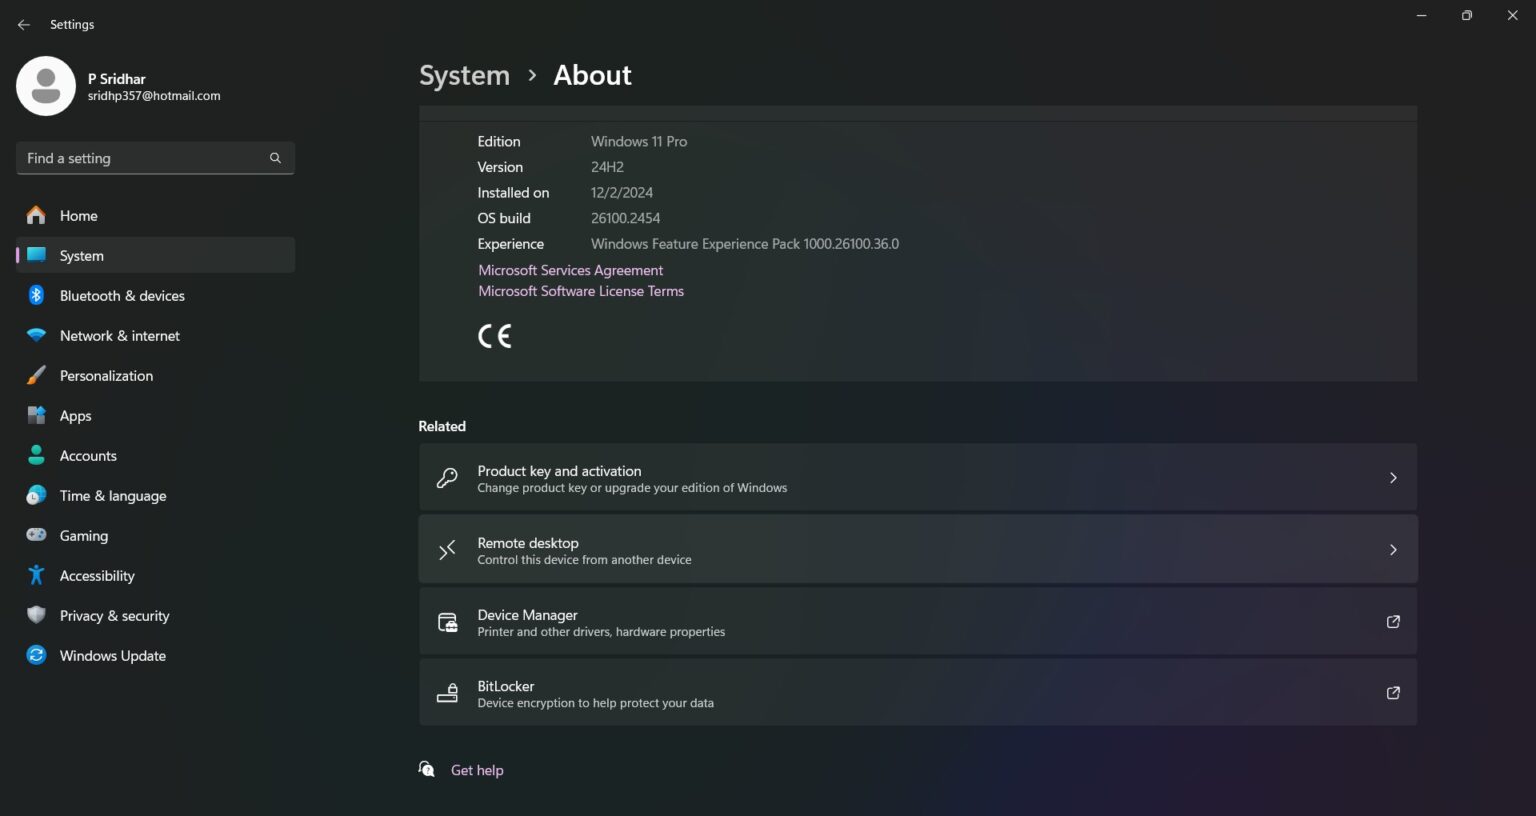Open BitLocker external link icon
1536x816 pixels.
click(1392, 692)
